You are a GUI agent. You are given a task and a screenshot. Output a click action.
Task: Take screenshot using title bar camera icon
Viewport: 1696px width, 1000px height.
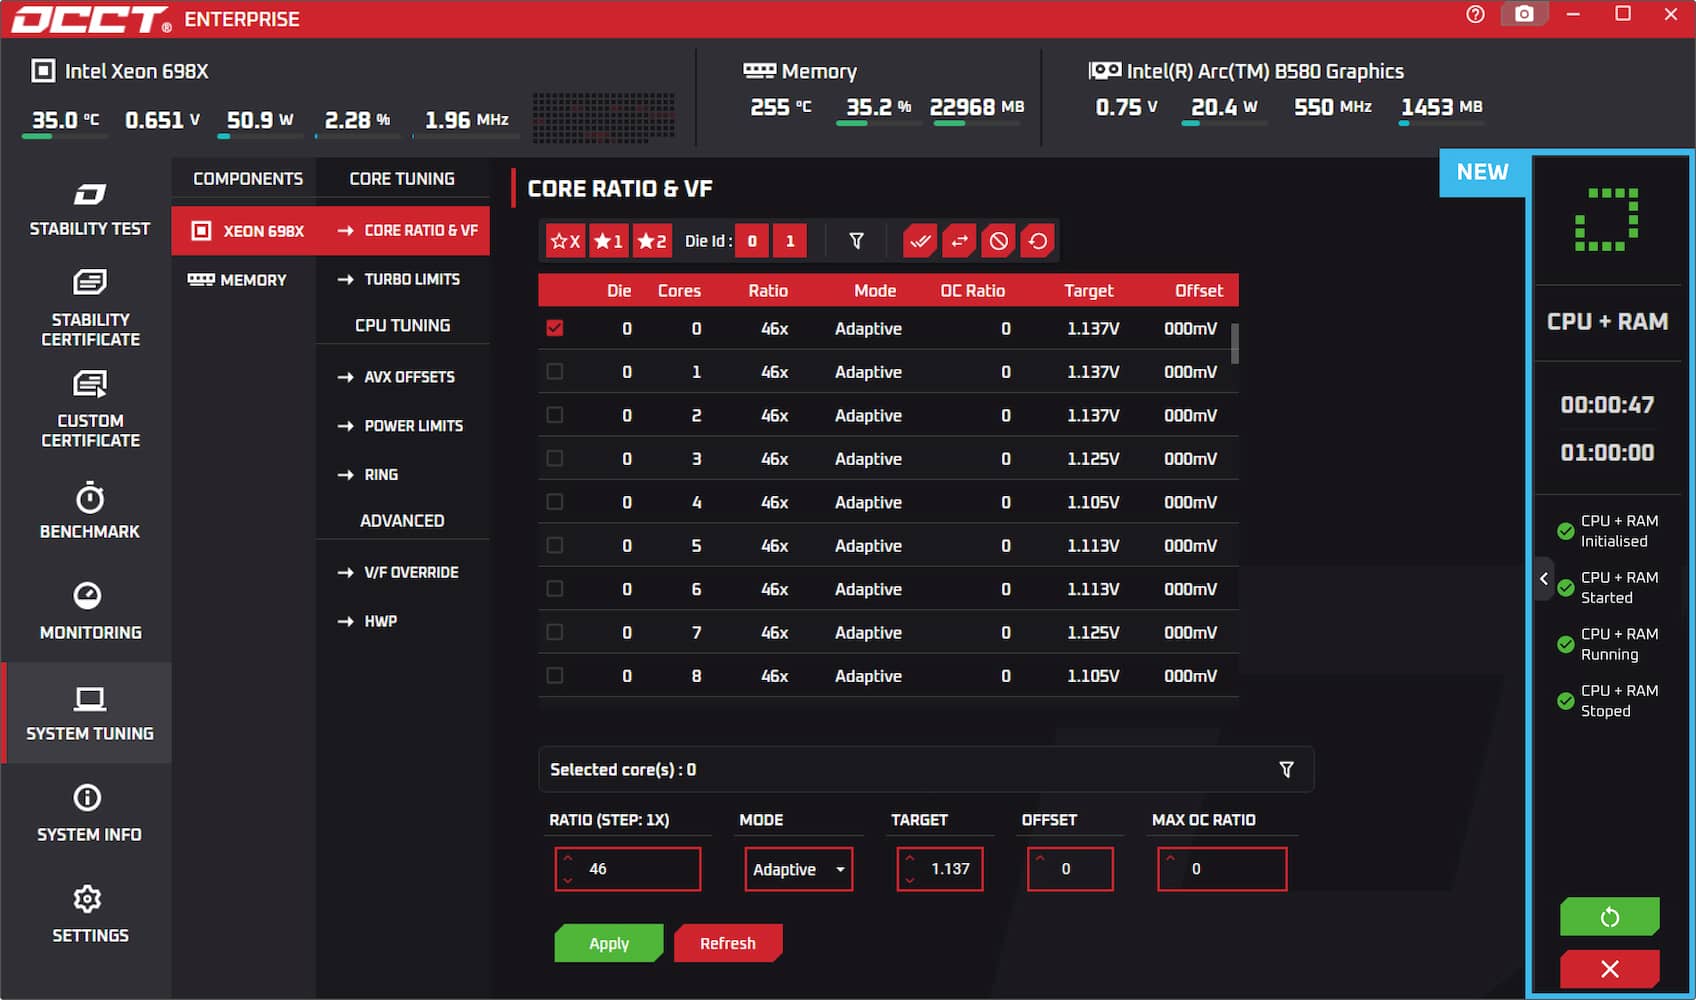pyautogui.click(x=1523, y=16)
